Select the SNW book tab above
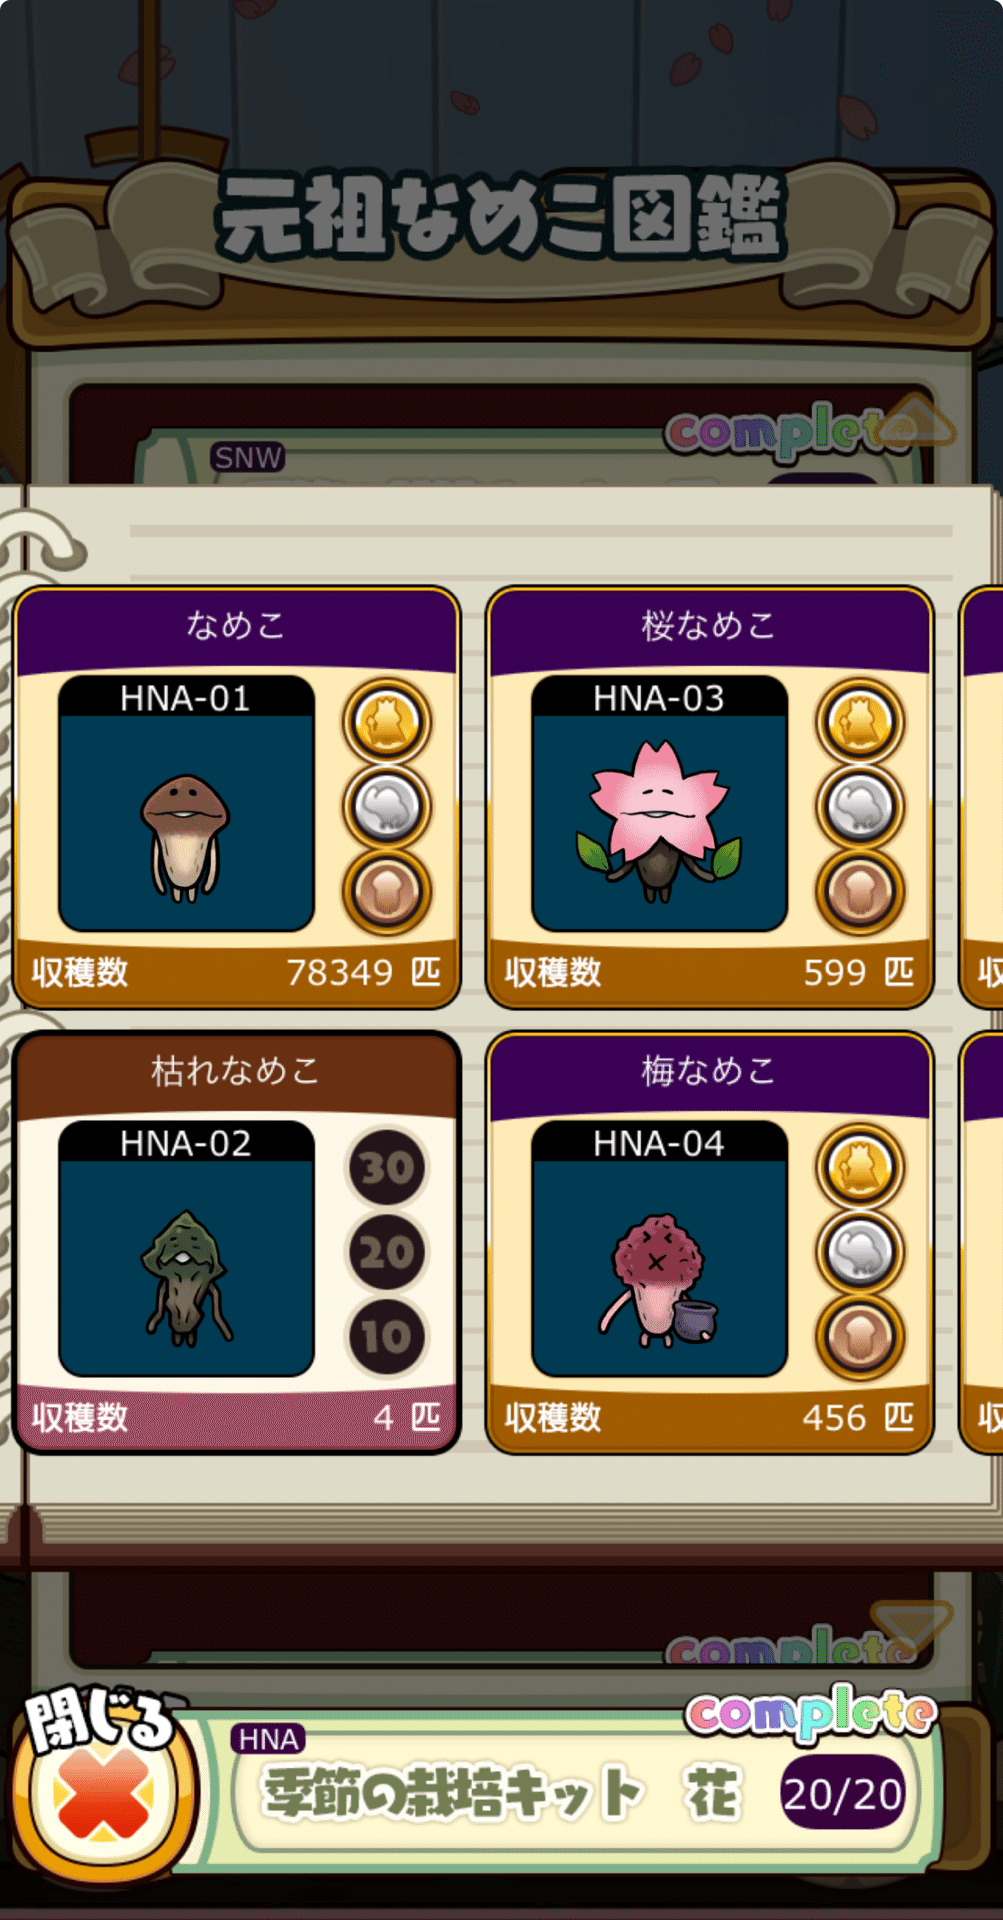The height and width of the screenshot is (1920, 1003). click(248, 458)
